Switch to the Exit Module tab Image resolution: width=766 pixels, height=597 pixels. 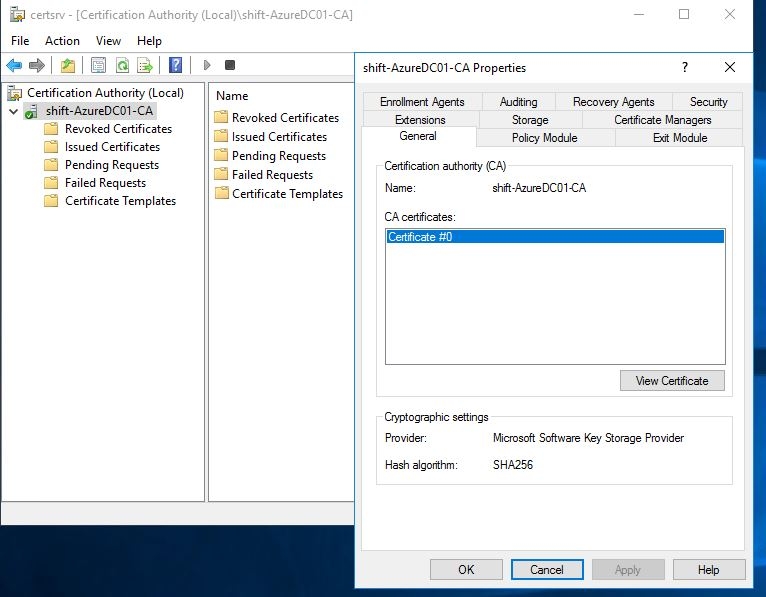point(680,138)
